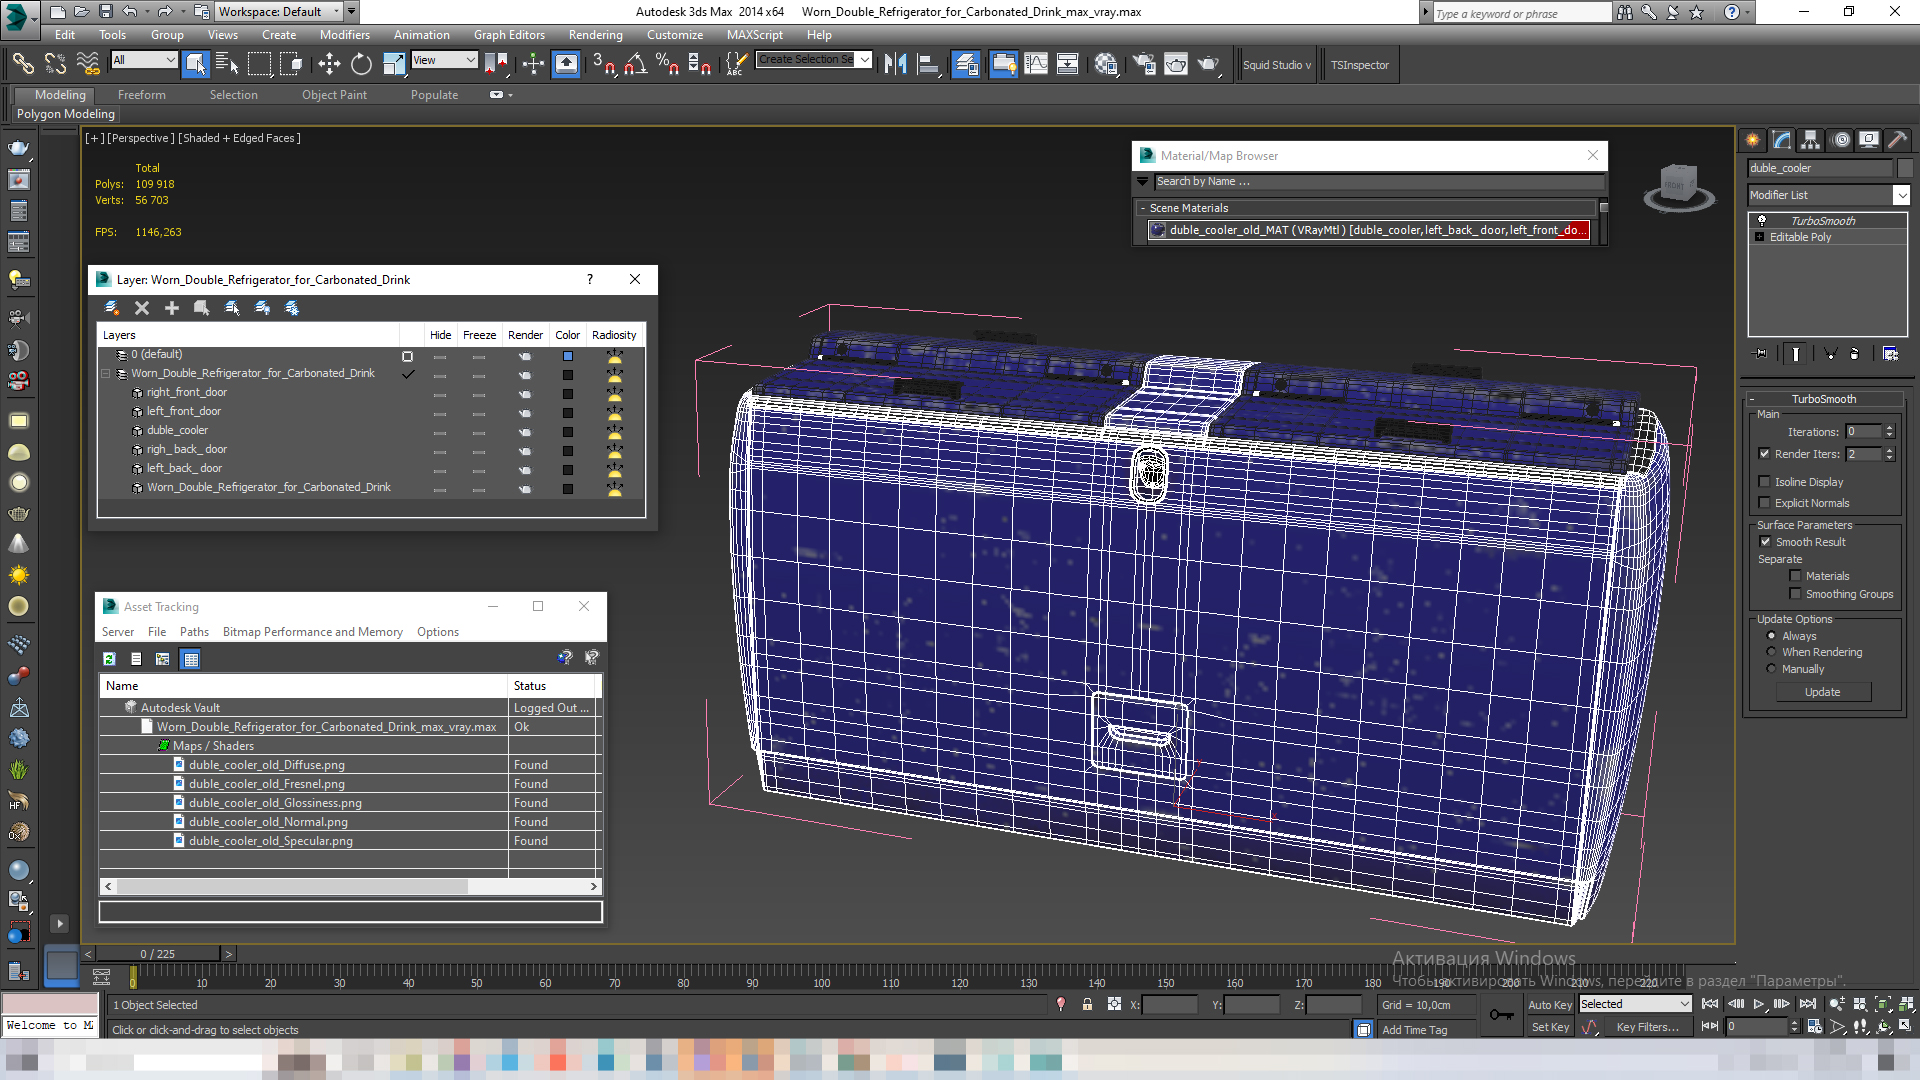Choose the Rectangular Selection Region tool

pos(259,64)
